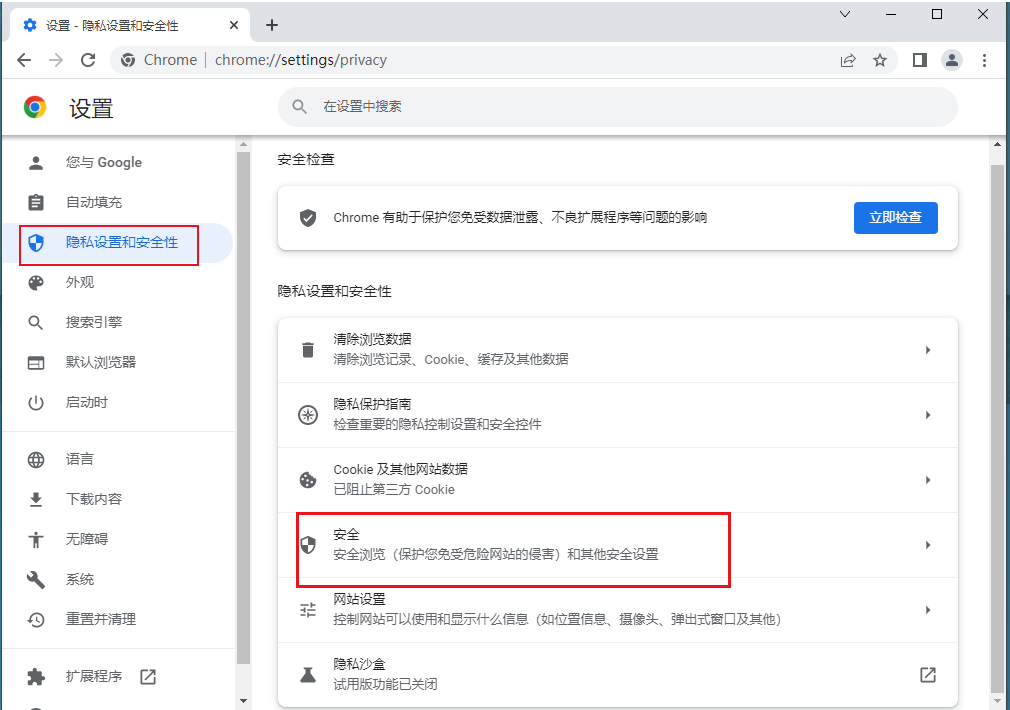This screenshot has width=1010, height=710.
Task: Focus the 在设置中搜索 search field
Action: pos(618,106)
